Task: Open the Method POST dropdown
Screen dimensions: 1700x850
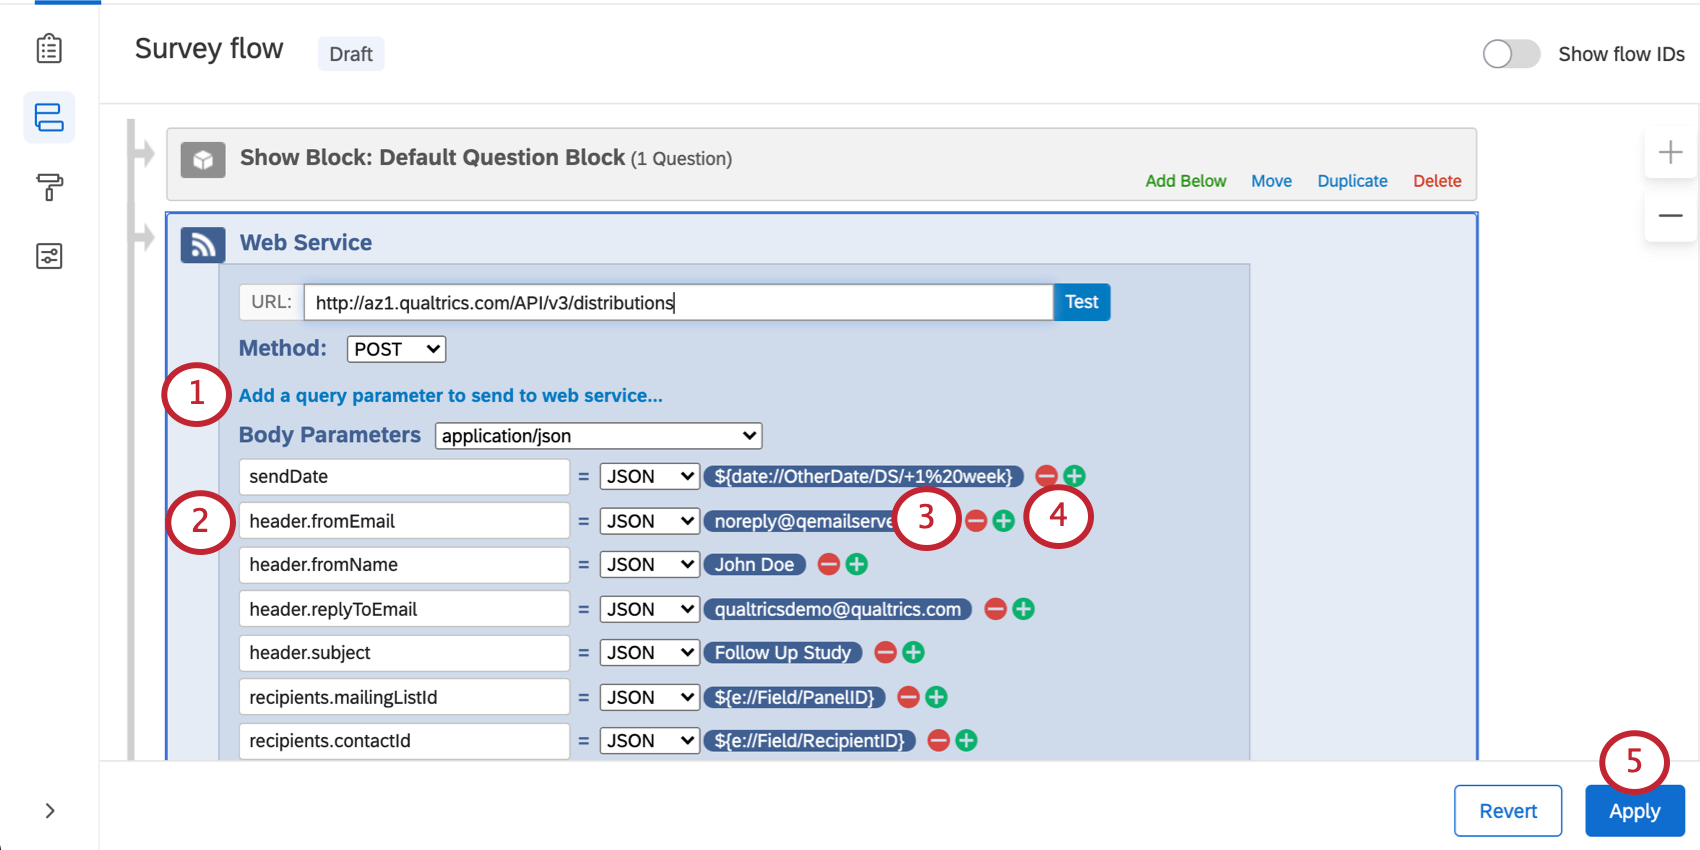Action: (x=396, y=349)
